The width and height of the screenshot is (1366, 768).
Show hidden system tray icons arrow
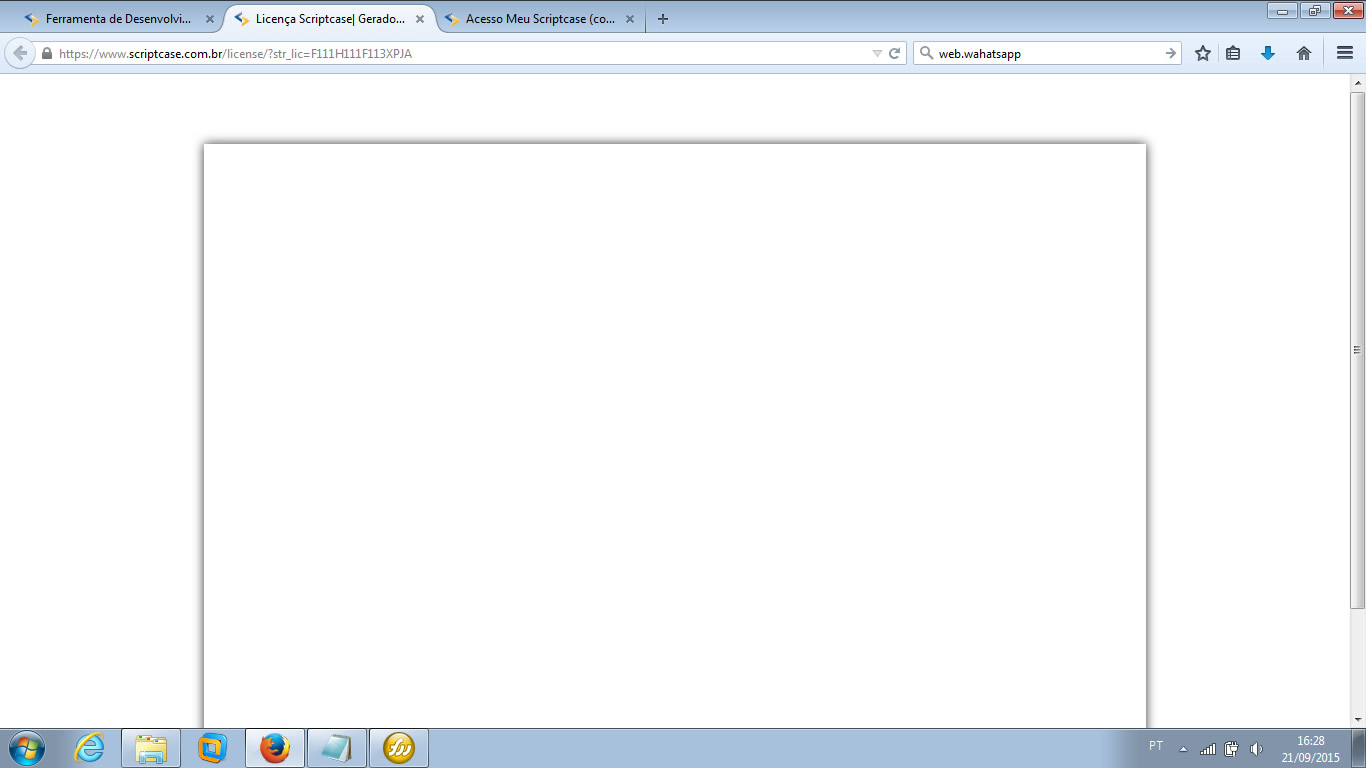point(1184,749)
